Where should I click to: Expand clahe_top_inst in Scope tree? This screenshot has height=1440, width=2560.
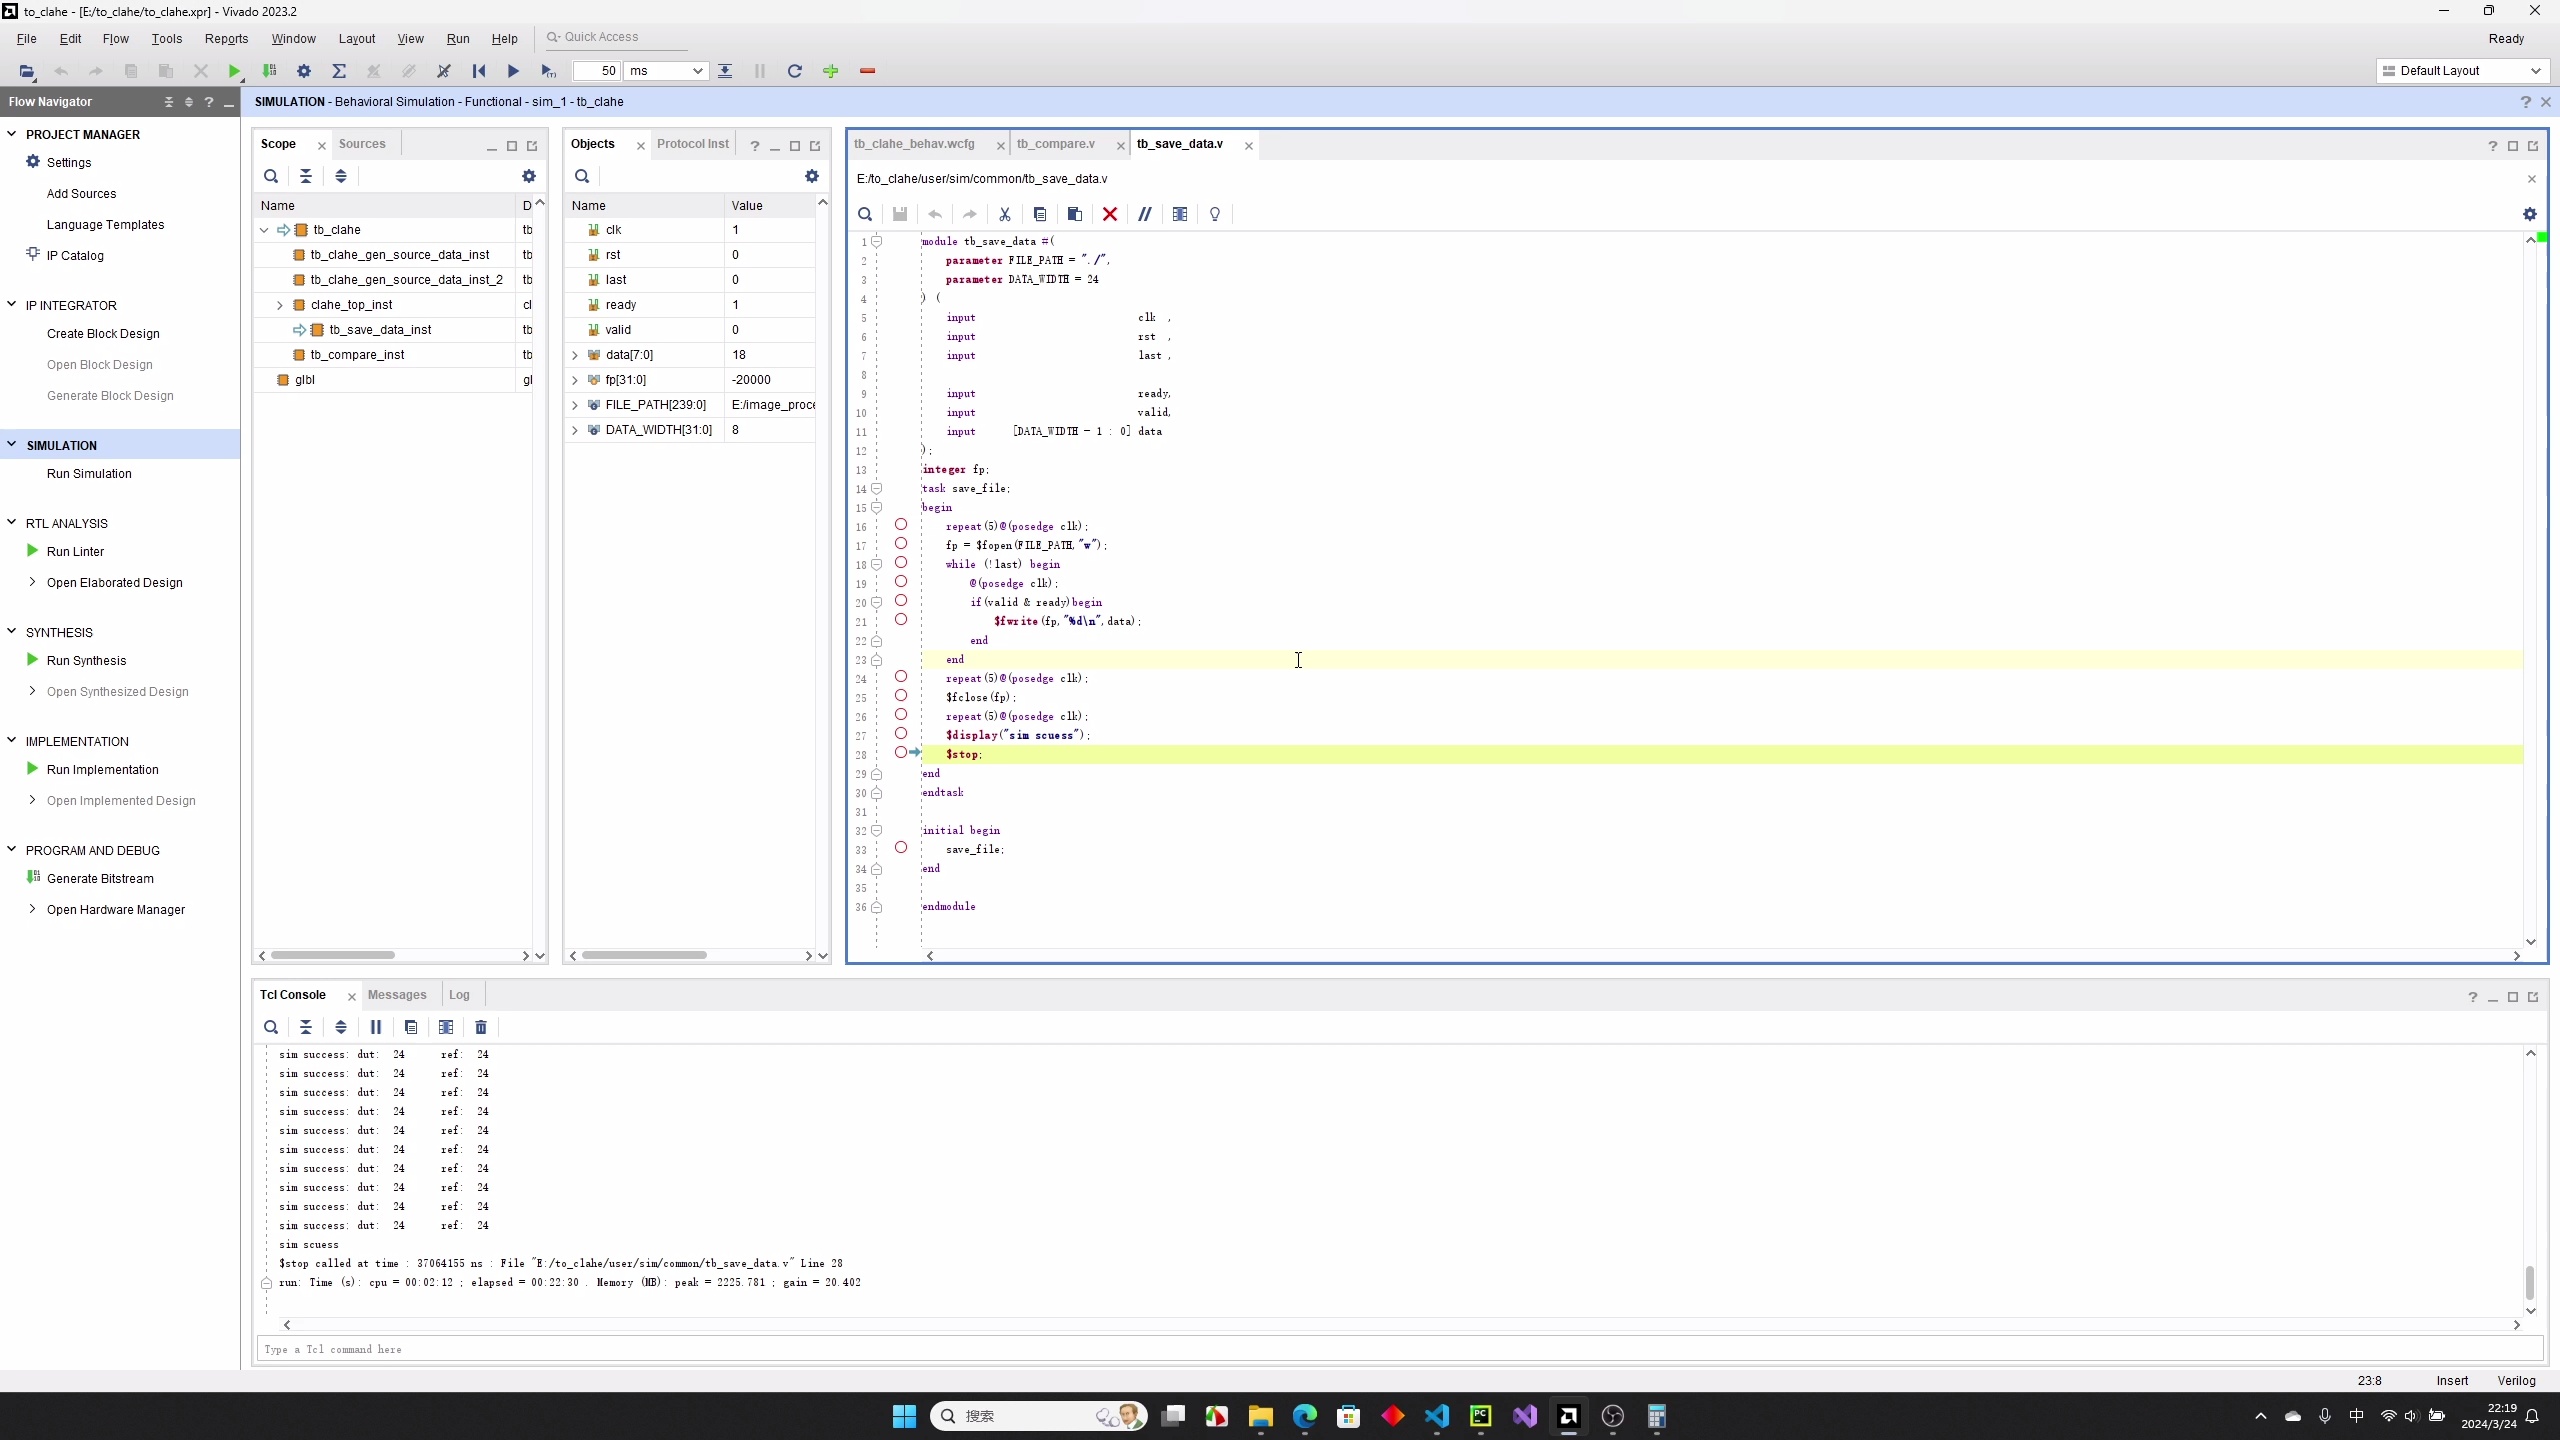pos(280,305)
